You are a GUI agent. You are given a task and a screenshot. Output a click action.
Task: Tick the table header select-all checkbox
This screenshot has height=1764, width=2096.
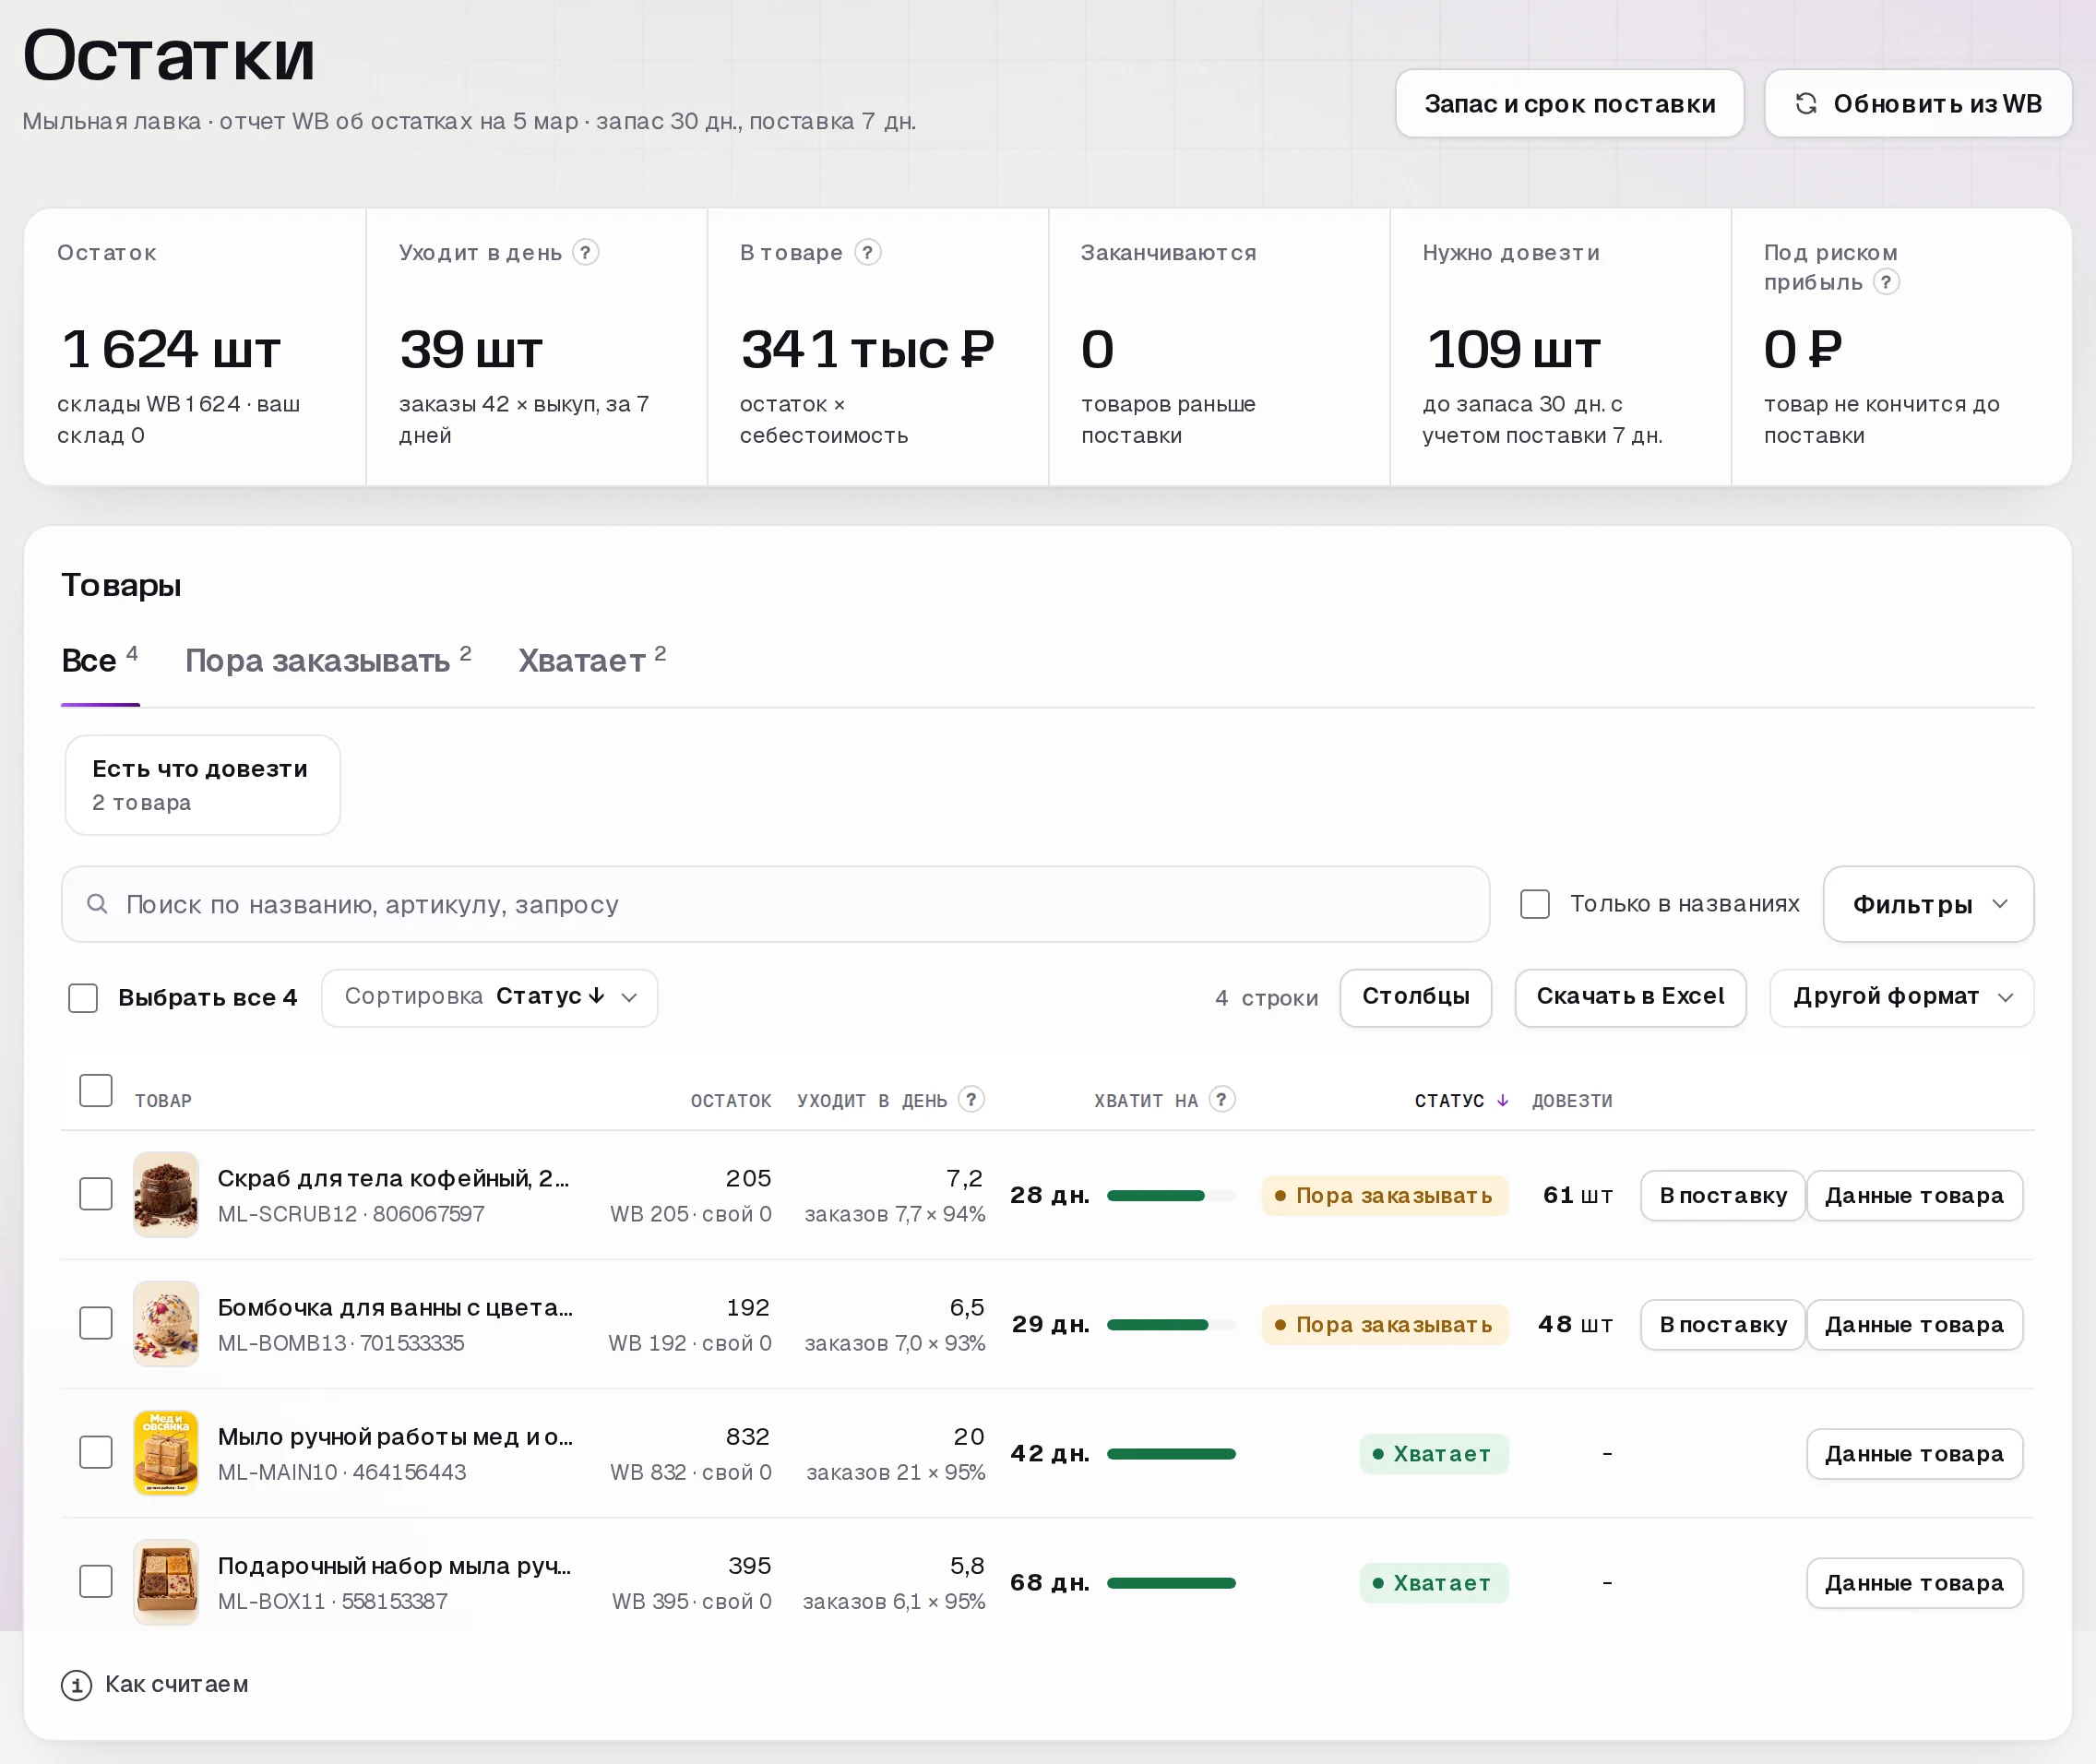tap(96, 1090)
